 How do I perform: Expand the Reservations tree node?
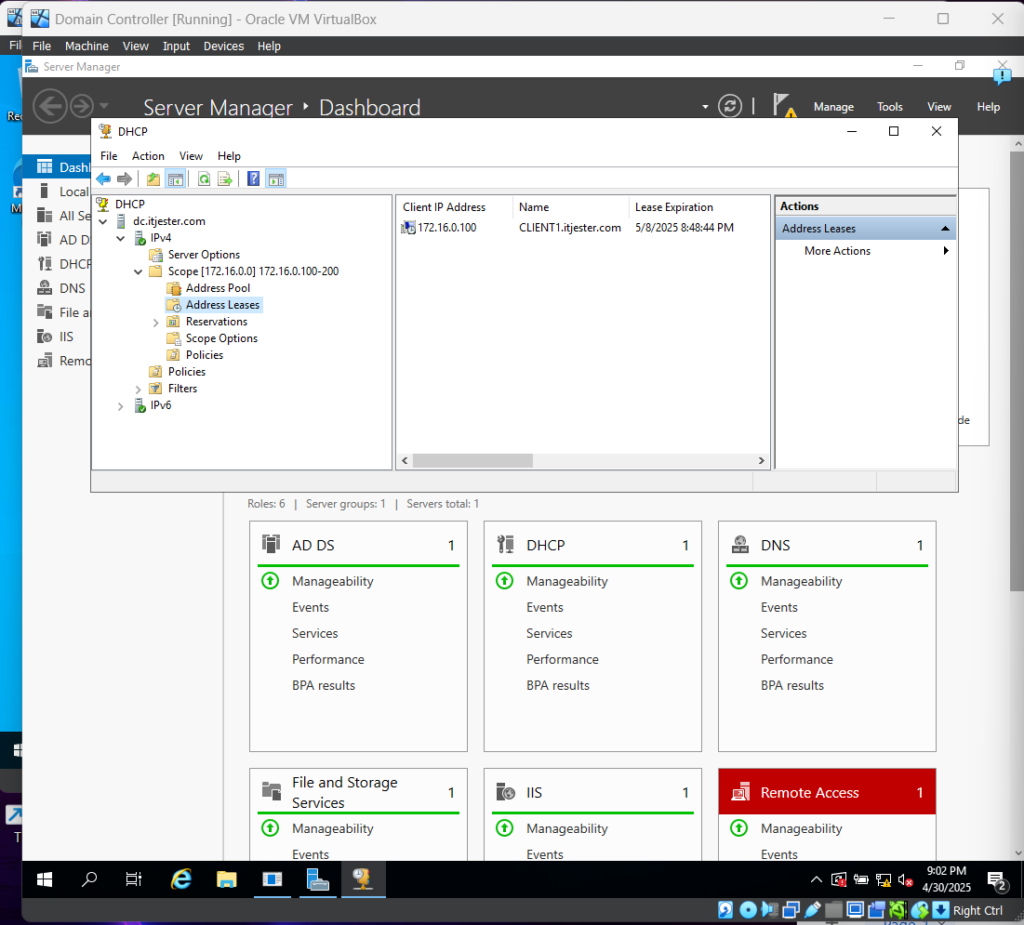click(155, 322)
